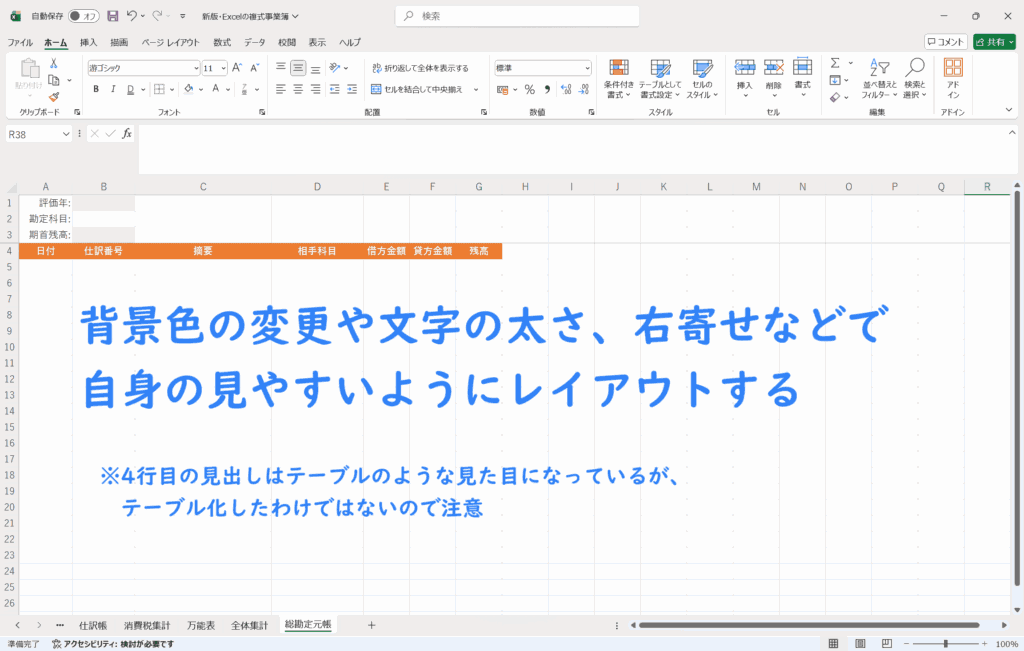This screenshot has width=1024, height=651.
Task: Click the name box showing R38
Action: tap(33, 134)
